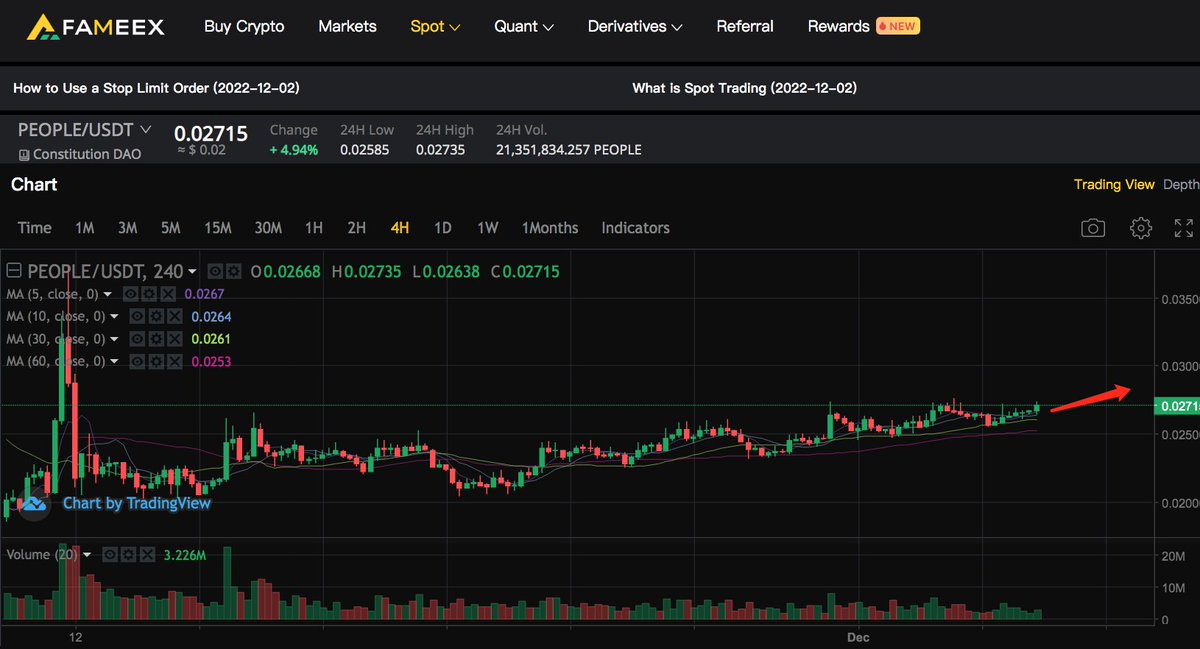Click Chart by TradingView link
This screenshot has width=1200, height=649.
(x=136, y=503)
